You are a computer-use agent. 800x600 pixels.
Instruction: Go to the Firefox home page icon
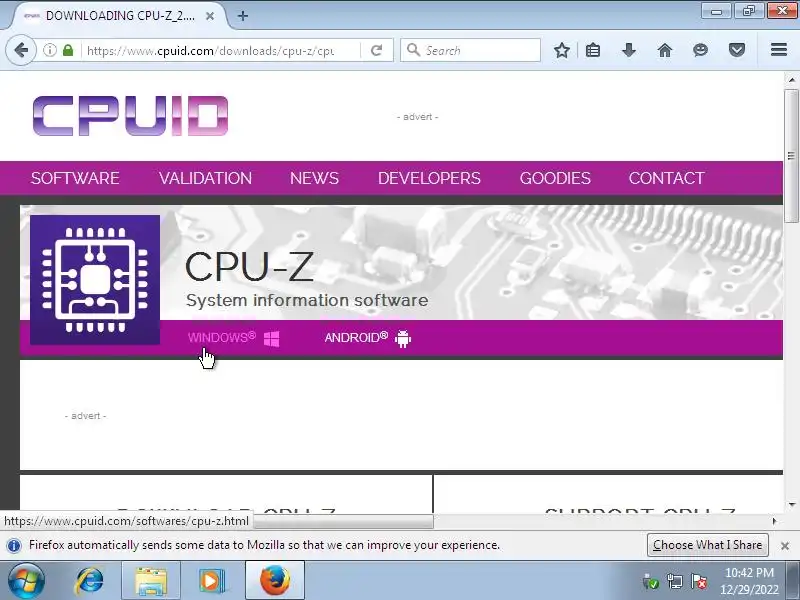pos(665,50)
